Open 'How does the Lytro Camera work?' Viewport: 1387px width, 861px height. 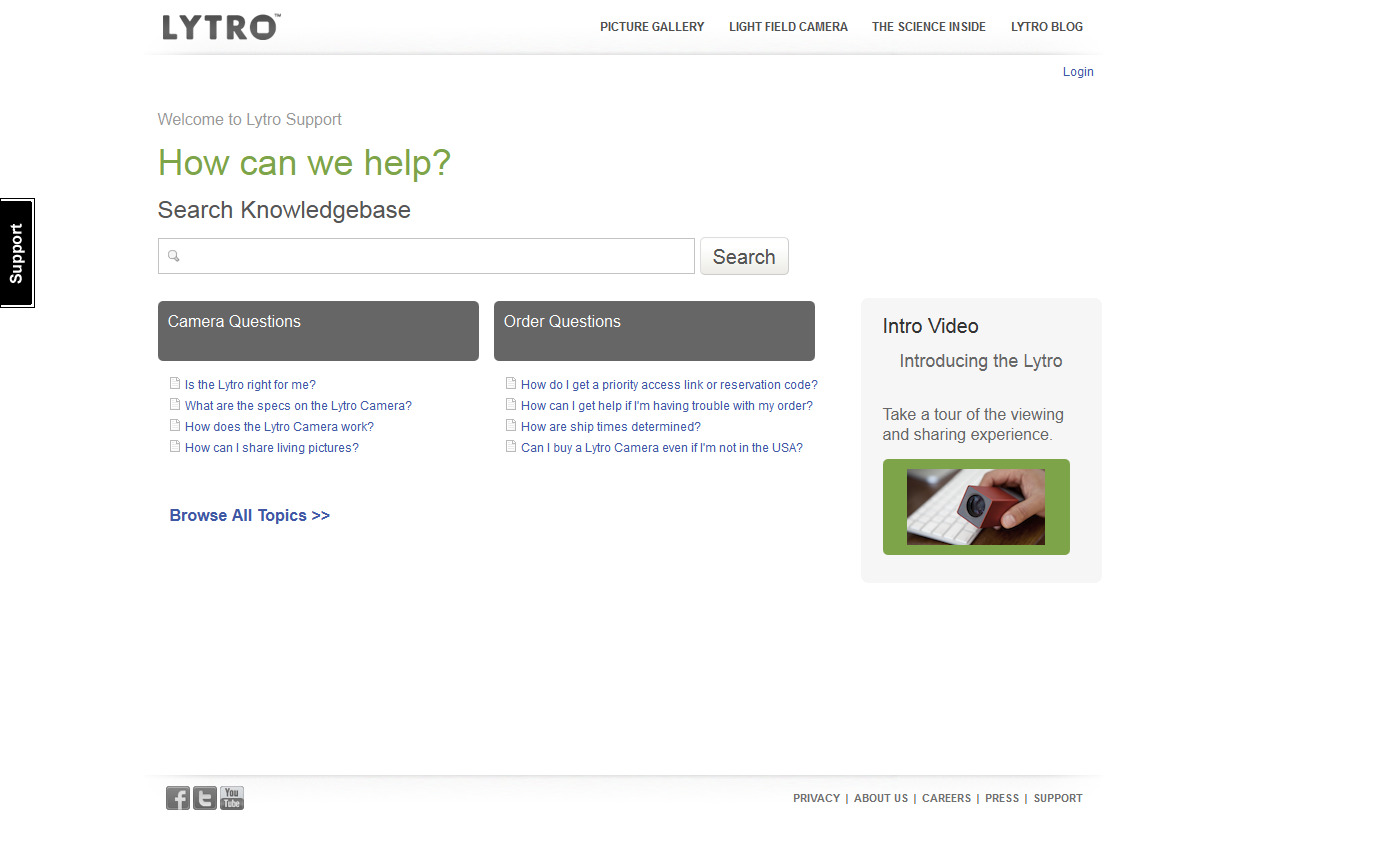click(x=279, y=427)
